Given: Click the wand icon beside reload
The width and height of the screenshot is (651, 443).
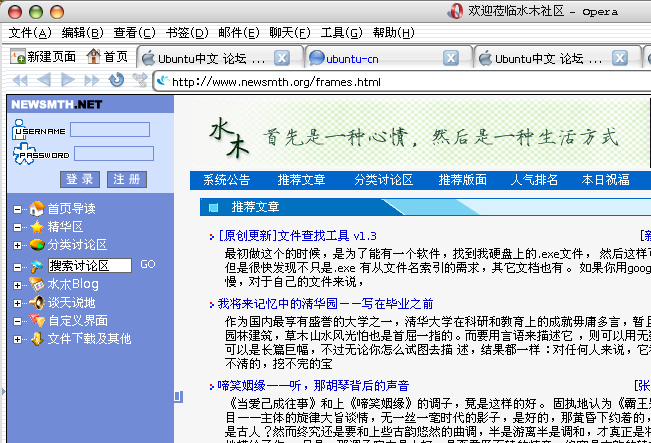Looking at the screenshot, I should 140,80.
